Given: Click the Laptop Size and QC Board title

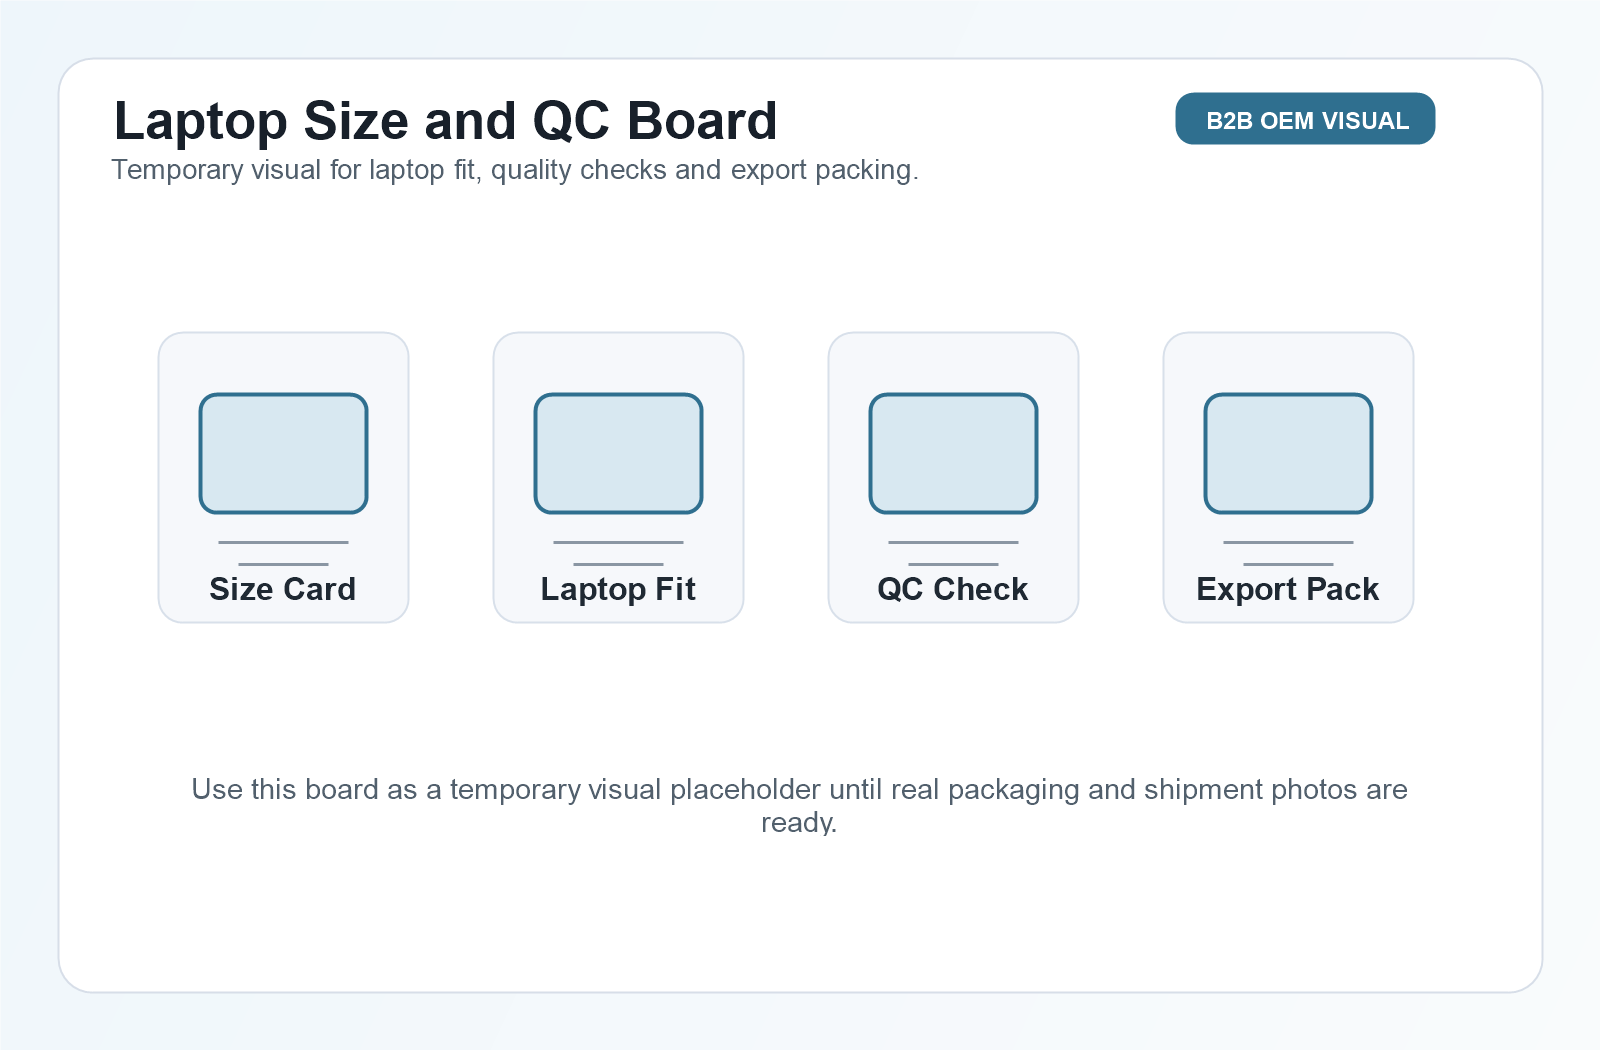Looking at the screenshot, I should pos(445,121).
